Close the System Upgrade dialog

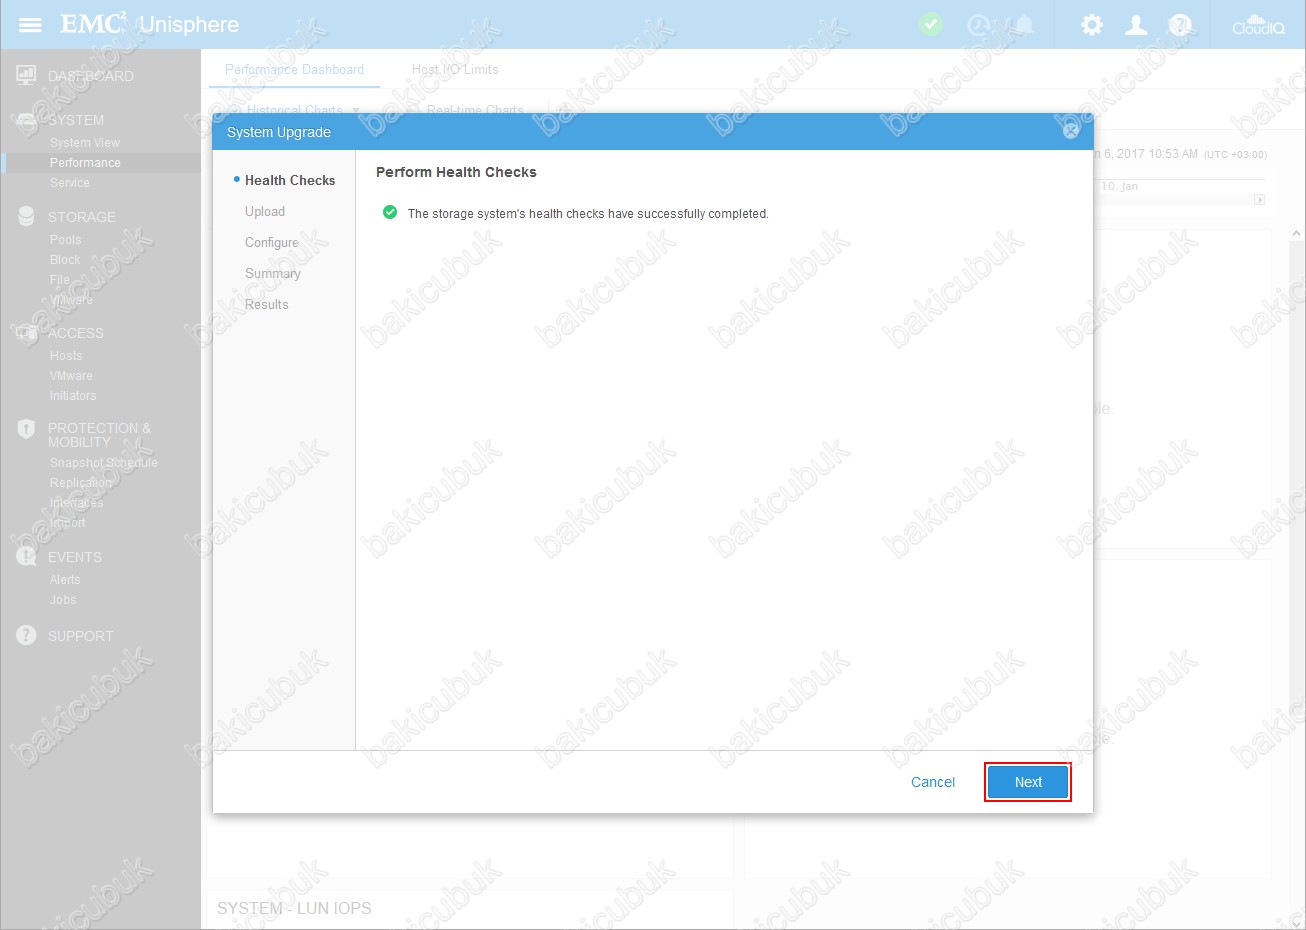[1071, 131]
